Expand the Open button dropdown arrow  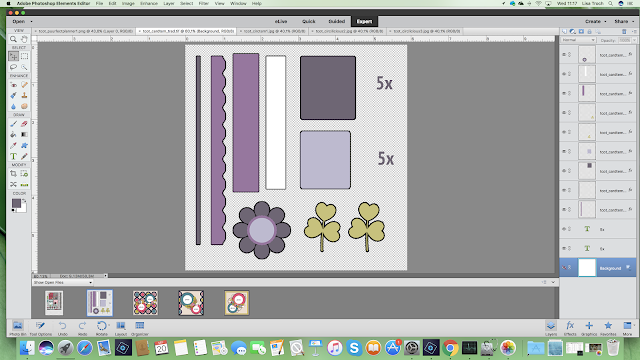[x=31, y=22]
